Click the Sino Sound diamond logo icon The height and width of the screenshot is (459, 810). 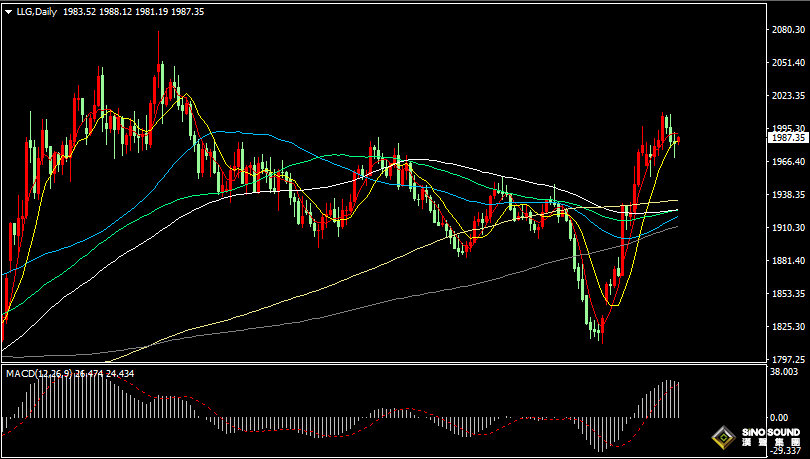point(722,437)
